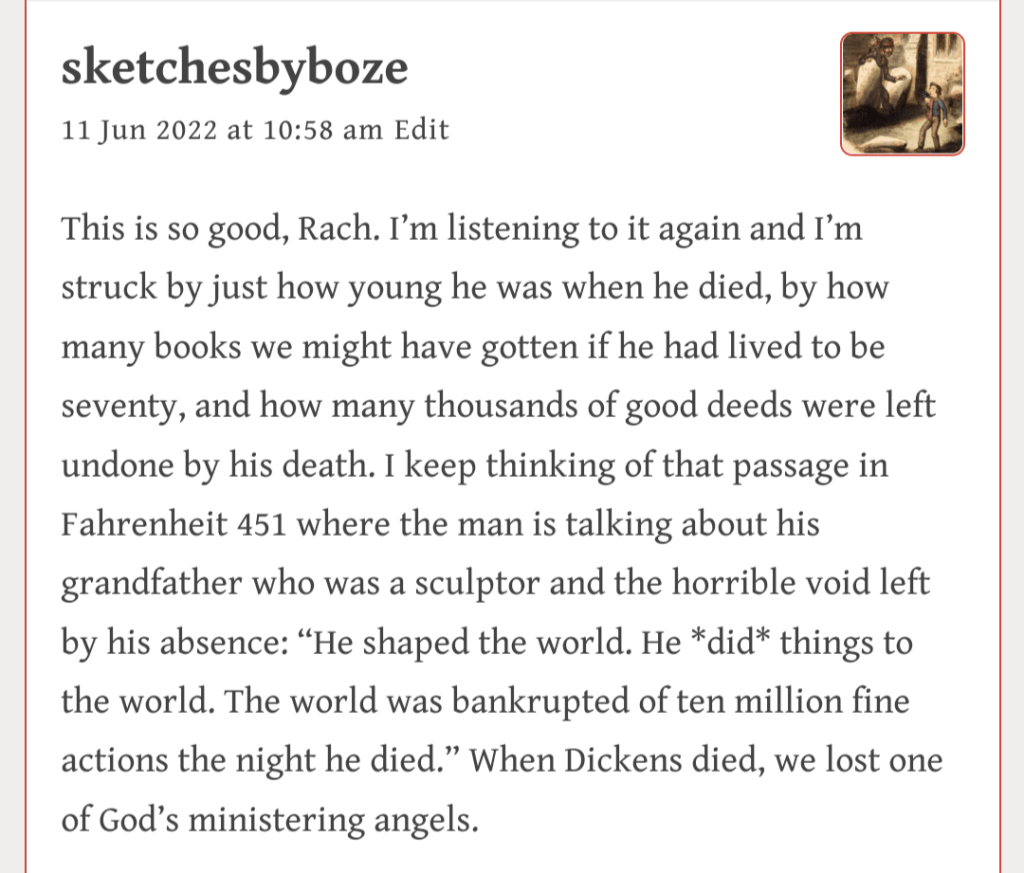Image resolution: width=1024 pixels, height=873 pixels.
Task: Click the Edit link beside timestamp
Action: coord(421,130)
